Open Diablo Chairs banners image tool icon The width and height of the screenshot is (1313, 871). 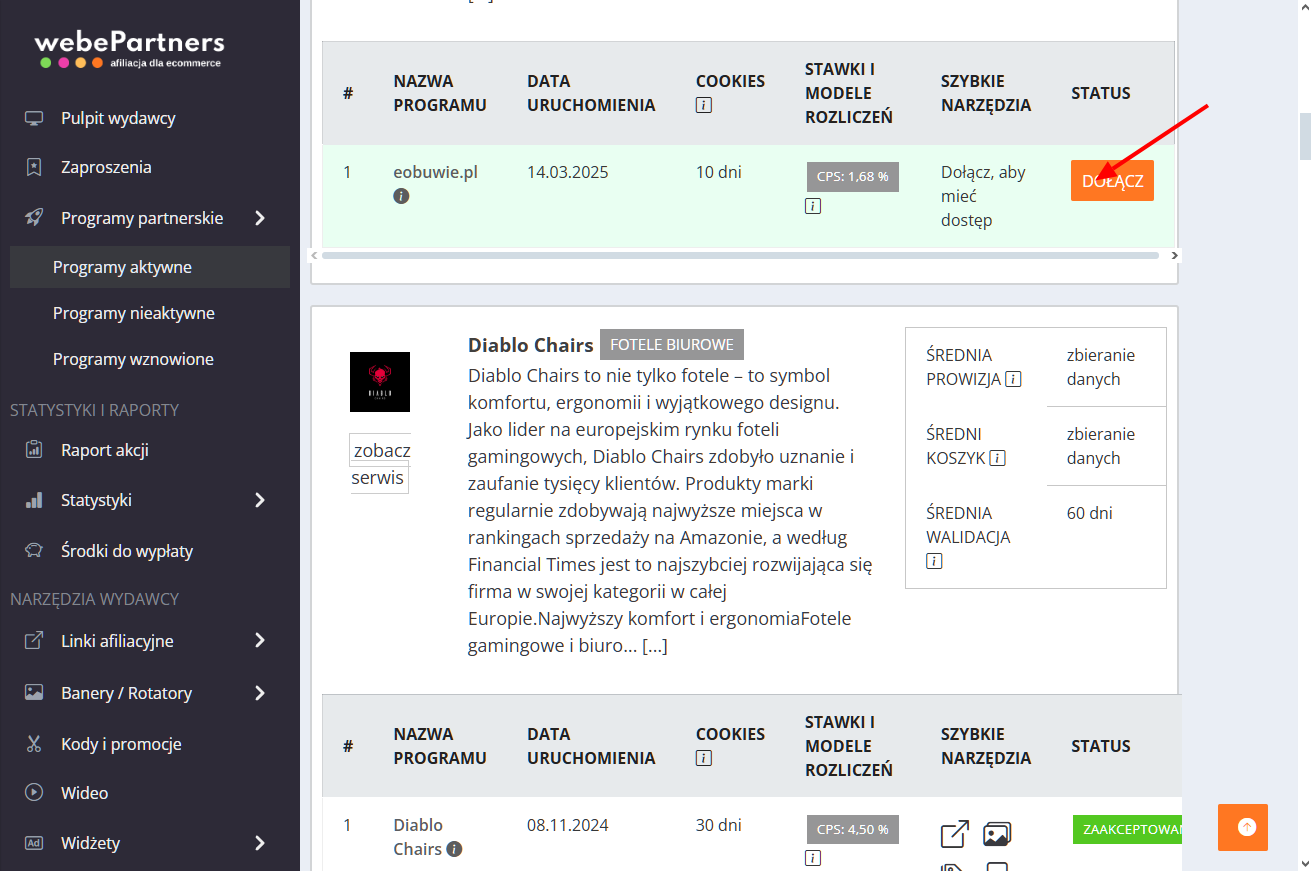click(x=997, y=834)
